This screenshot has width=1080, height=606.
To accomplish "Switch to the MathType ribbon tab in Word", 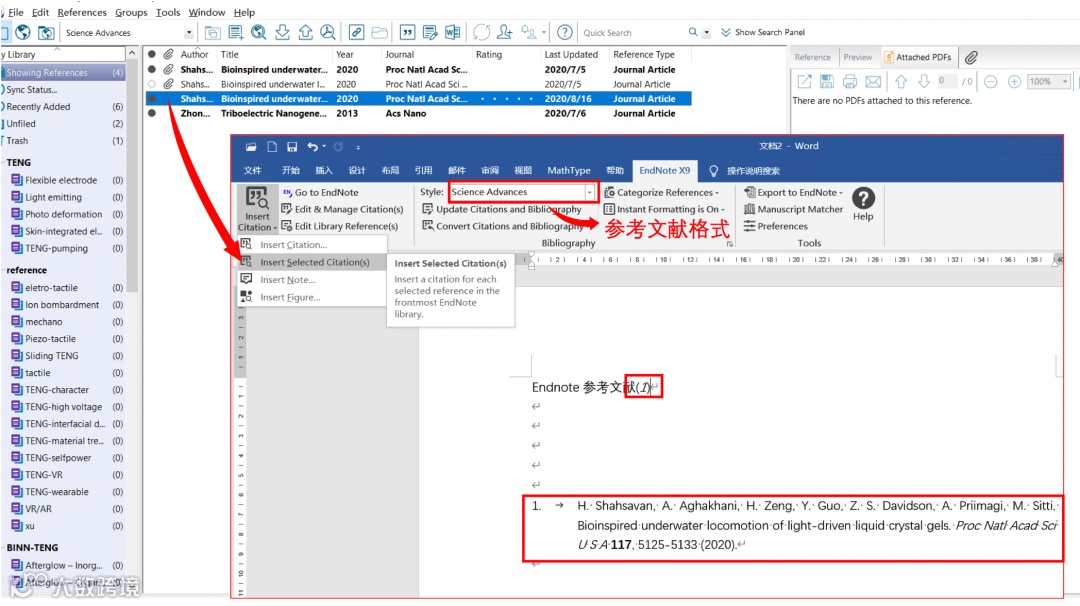I will [568, 170].
